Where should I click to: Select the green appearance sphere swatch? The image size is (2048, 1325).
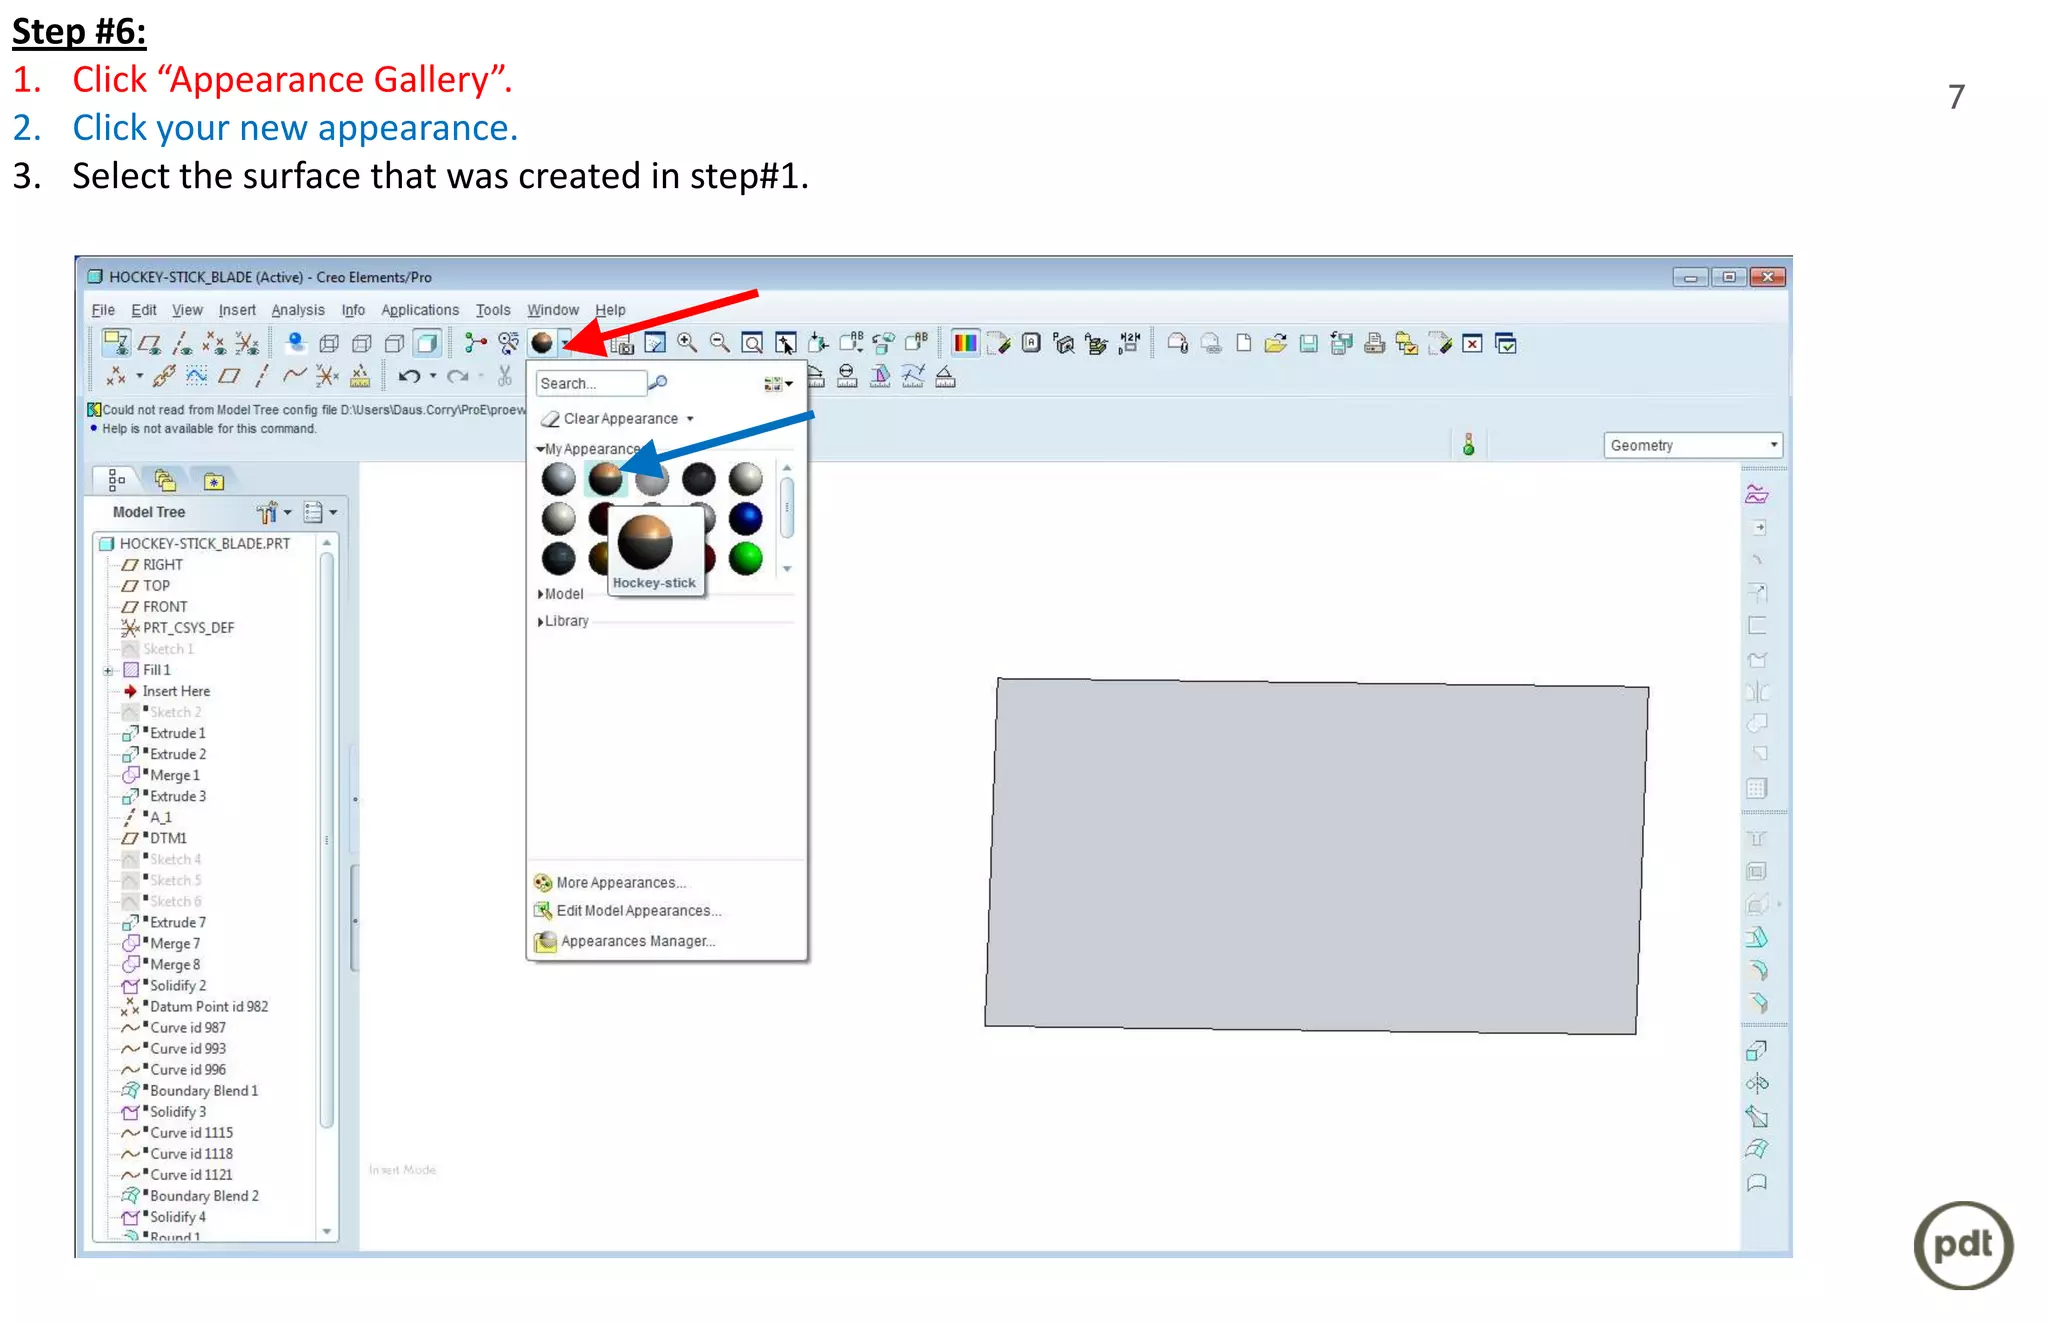click(745, 558)
